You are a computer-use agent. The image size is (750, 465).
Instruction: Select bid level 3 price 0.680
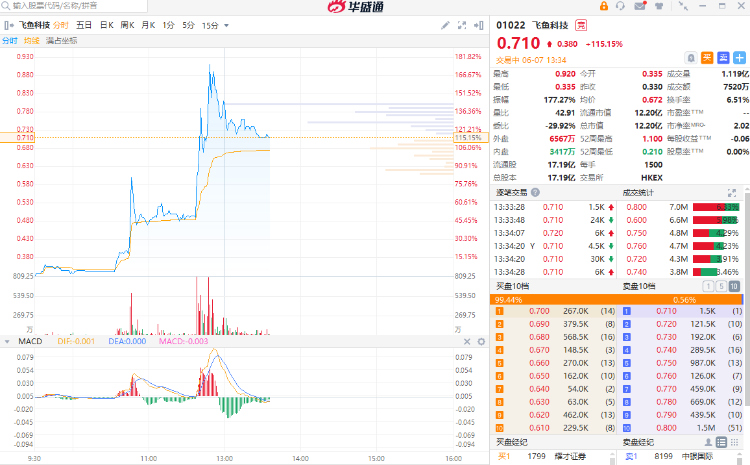pyautogui.click(x=540, y=337)
